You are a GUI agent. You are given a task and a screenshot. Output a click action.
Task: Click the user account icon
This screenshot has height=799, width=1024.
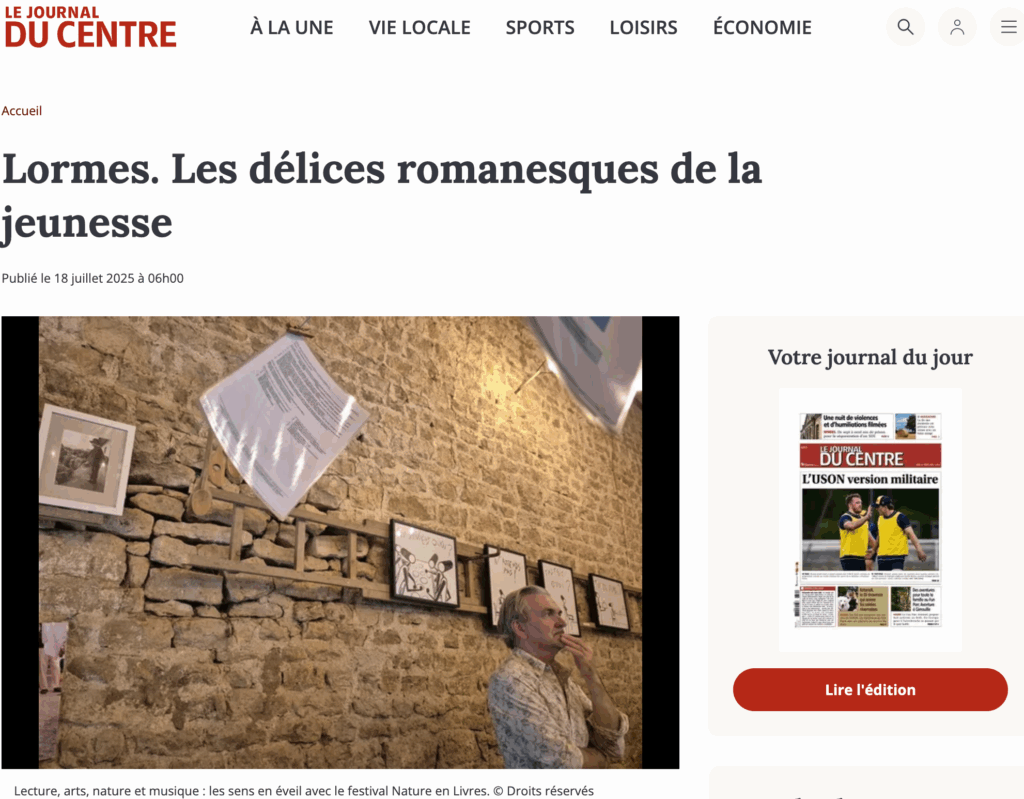(957, 27)
